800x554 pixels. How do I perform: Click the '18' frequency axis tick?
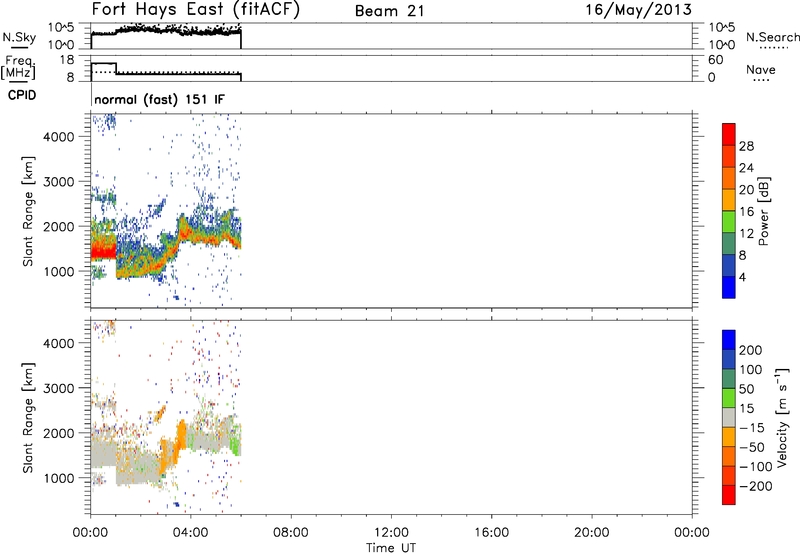click(67, 60)
